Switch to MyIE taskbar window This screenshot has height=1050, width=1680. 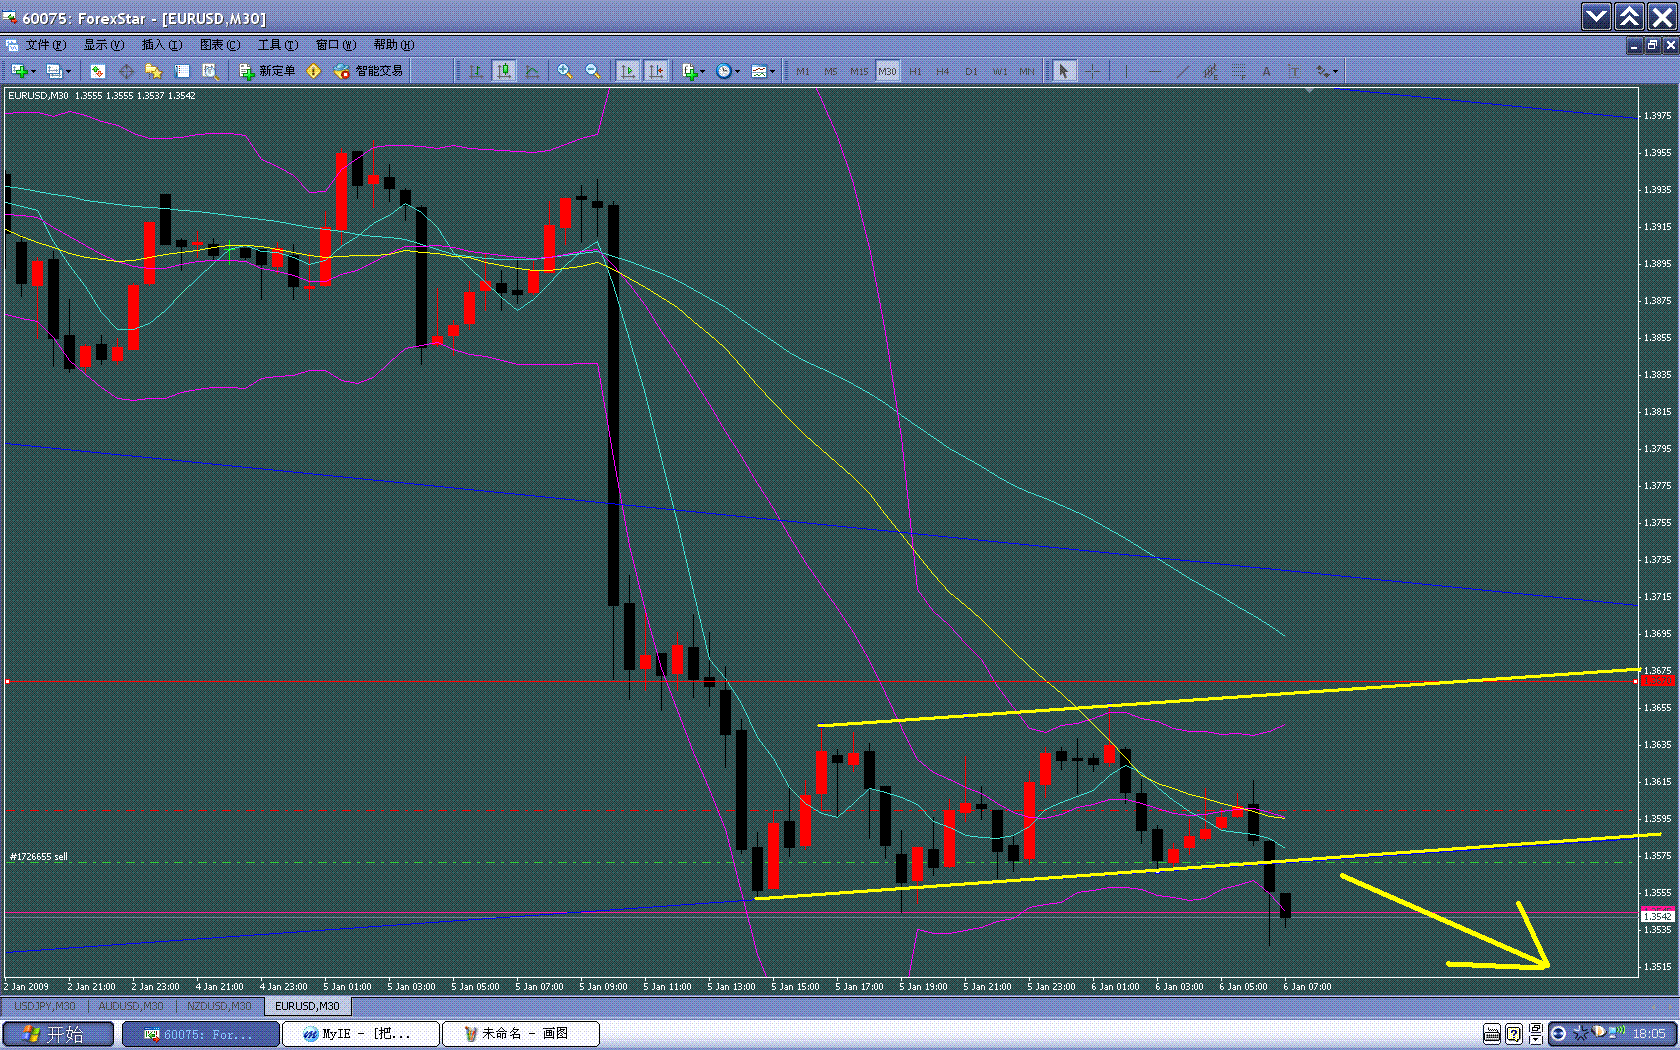[x=362, y=1034]
